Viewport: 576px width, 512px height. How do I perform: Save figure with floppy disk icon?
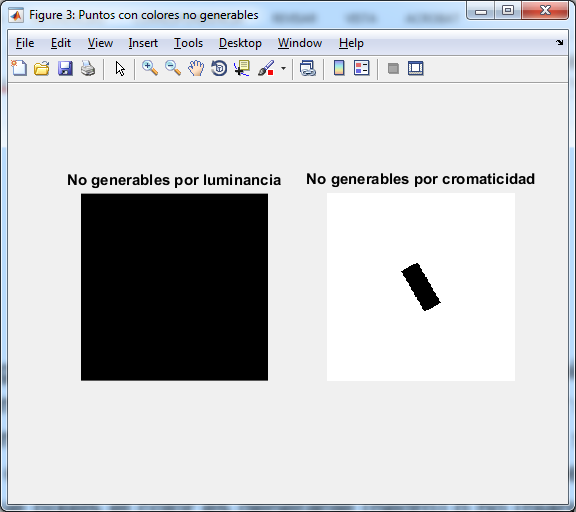pos(65,68)
